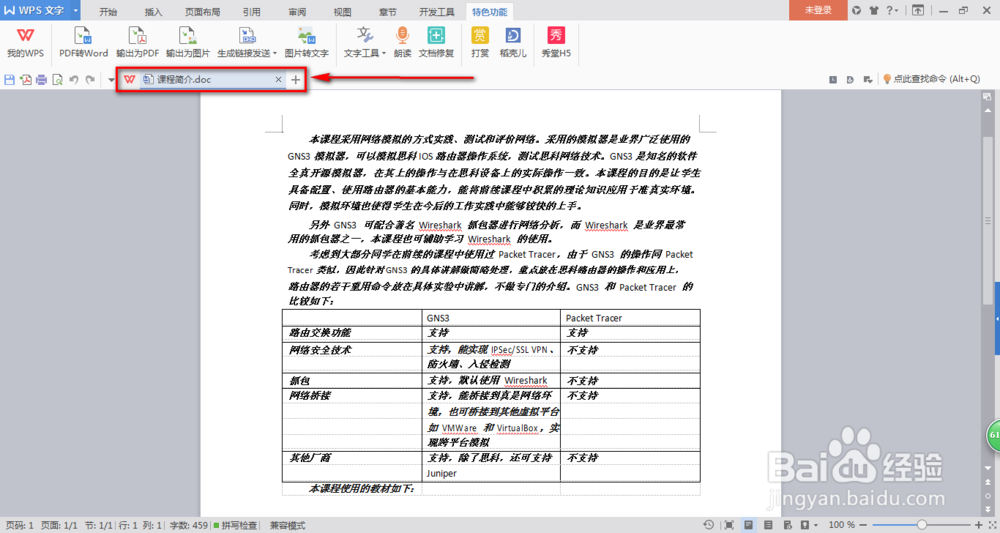Image resolution: width=1000 pixels, height=533 pixels.
Task: Switch to the 章节 ribbon tab
Action: tap(388, 11)
